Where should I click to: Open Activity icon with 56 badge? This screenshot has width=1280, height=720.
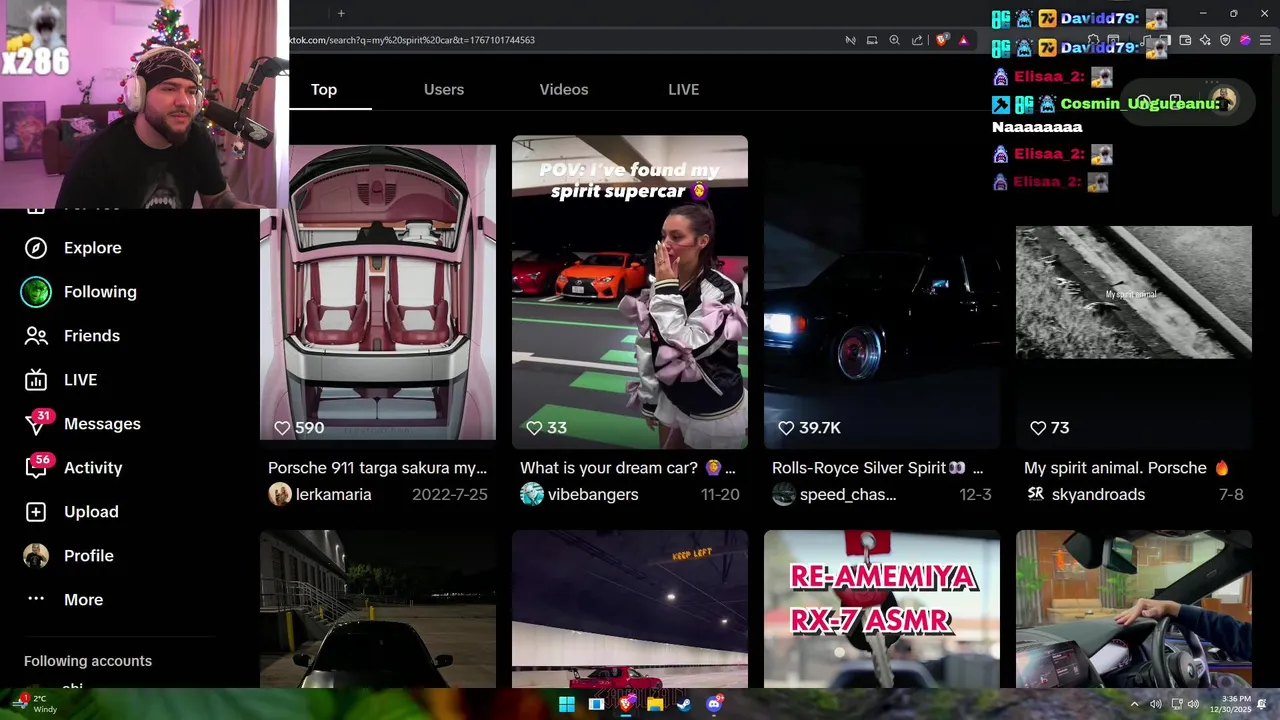[x=36, y=468]
